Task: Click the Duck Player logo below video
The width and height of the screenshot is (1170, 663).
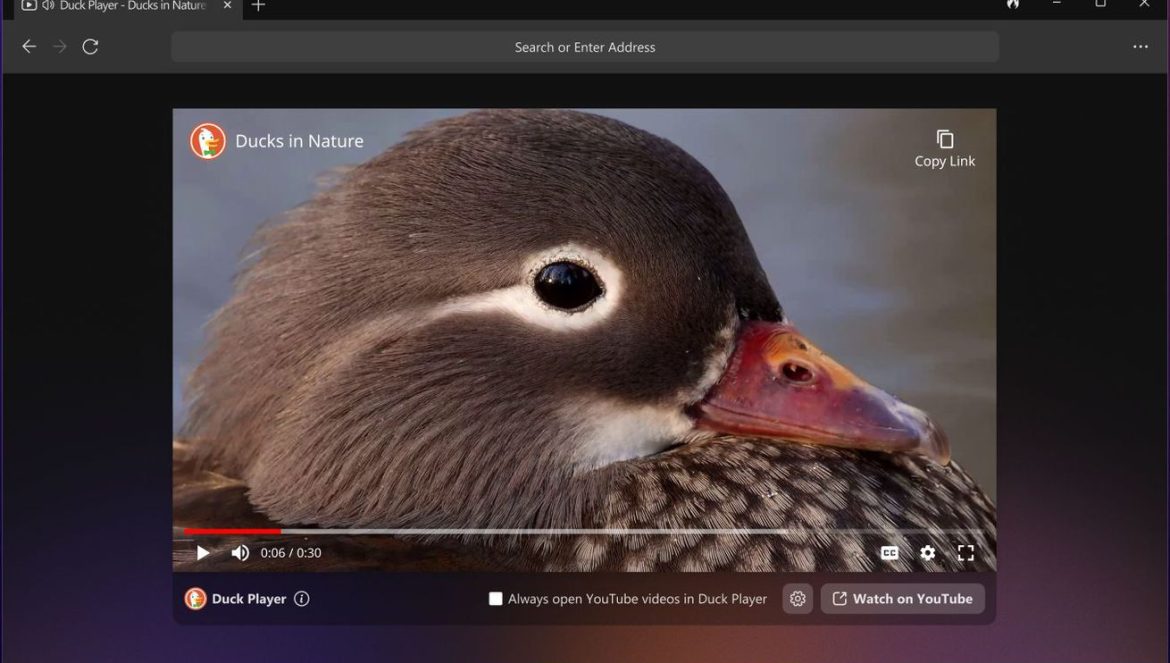Action: (195, 598)
